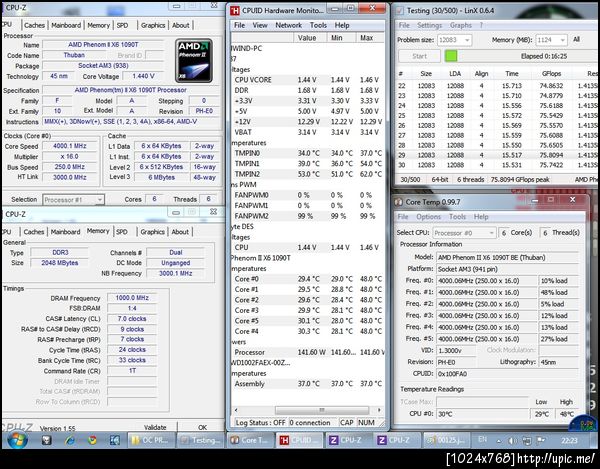The width and height of the screenshot is (600, 469).
Task: Click the AMD Phenom II logo in CPU-Z
Action: [x=194, y=60]
